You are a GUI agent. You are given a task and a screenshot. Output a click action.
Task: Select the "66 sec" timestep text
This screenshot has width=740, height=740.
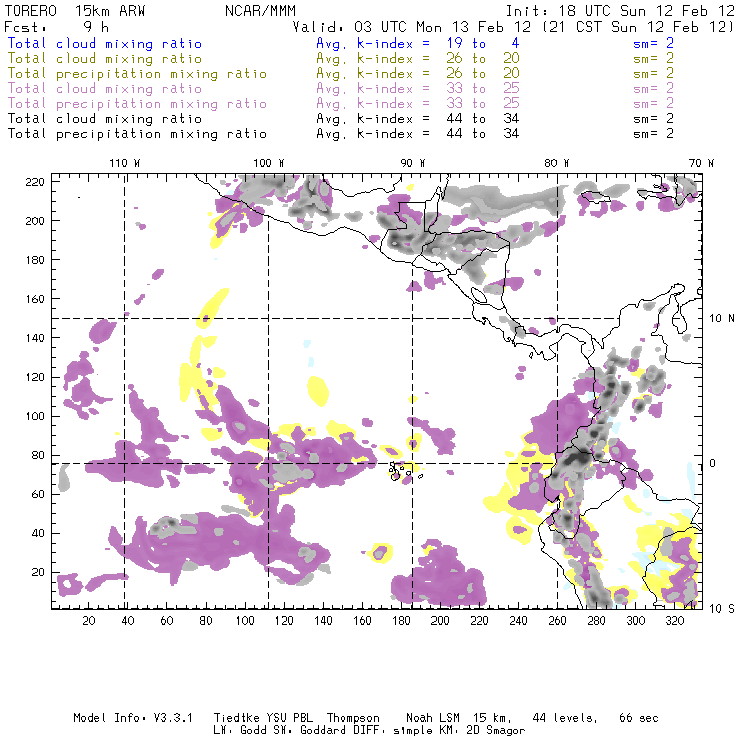[x=639, y=718]
